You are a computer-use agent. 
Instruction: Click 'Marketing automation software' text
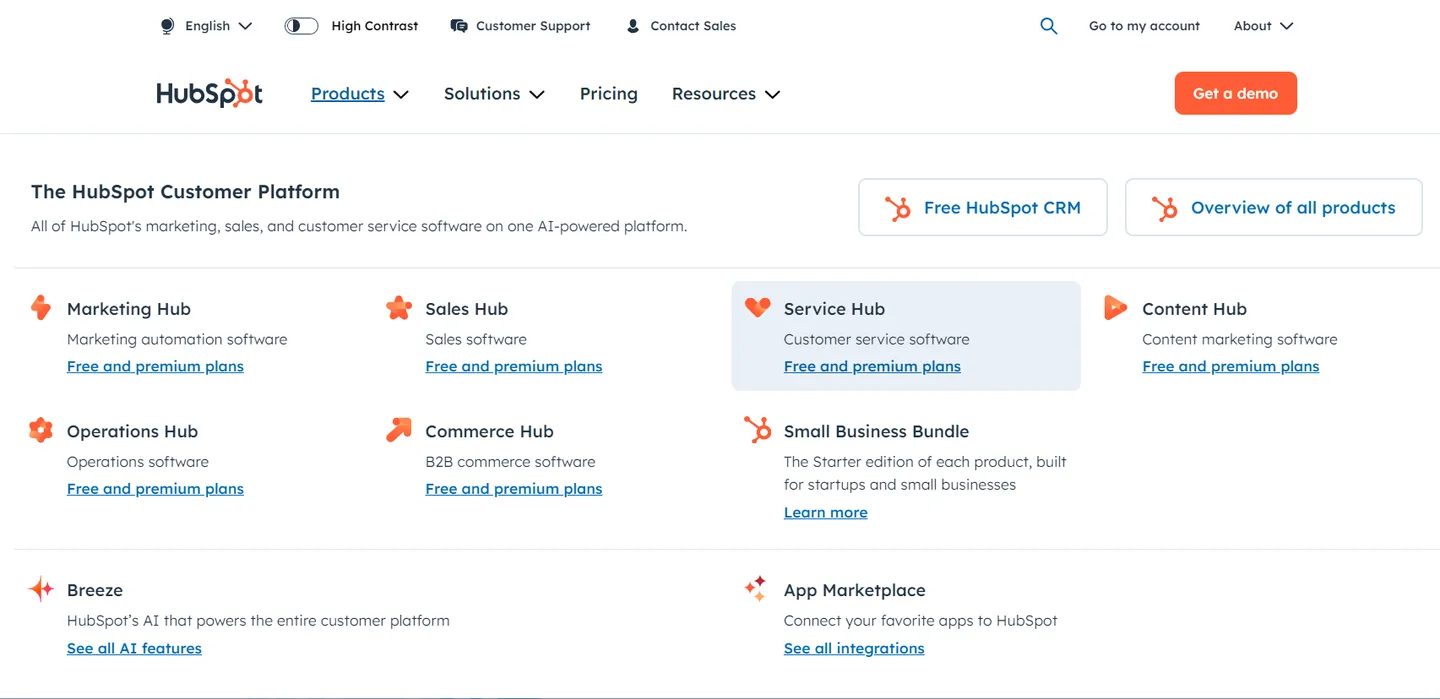pyautogui.click(x=177, y=339)
